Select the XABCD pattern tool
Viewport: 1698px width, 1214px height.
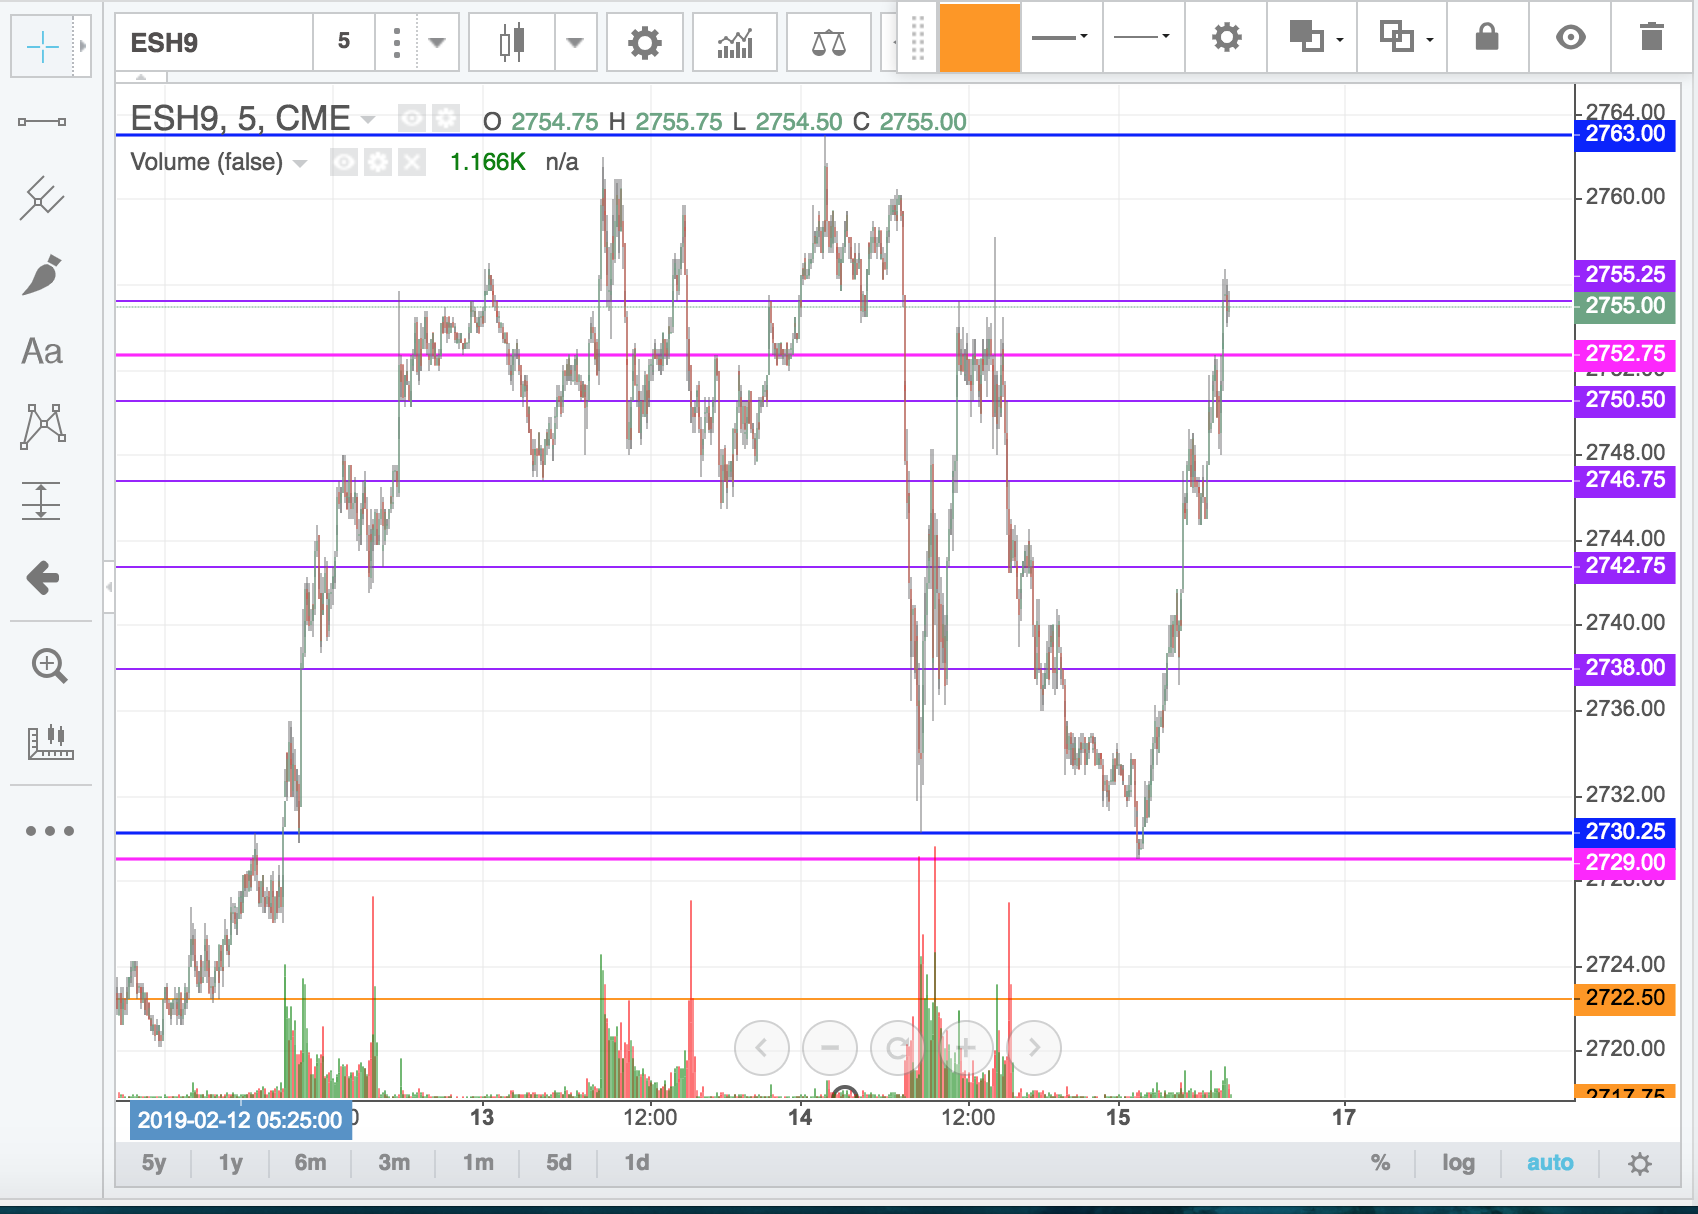pyautogui.click(x=42, y=426)
